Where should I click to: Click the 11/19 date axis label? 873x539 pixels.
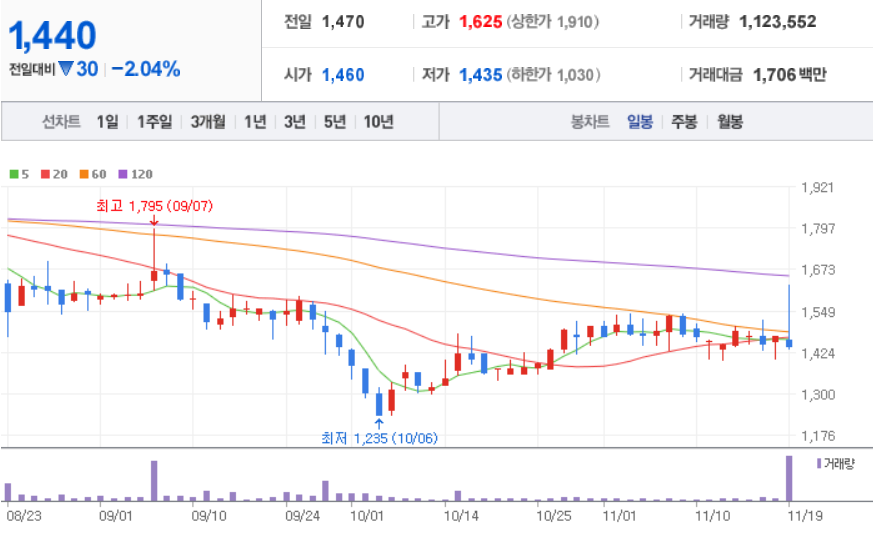(805, 516)
